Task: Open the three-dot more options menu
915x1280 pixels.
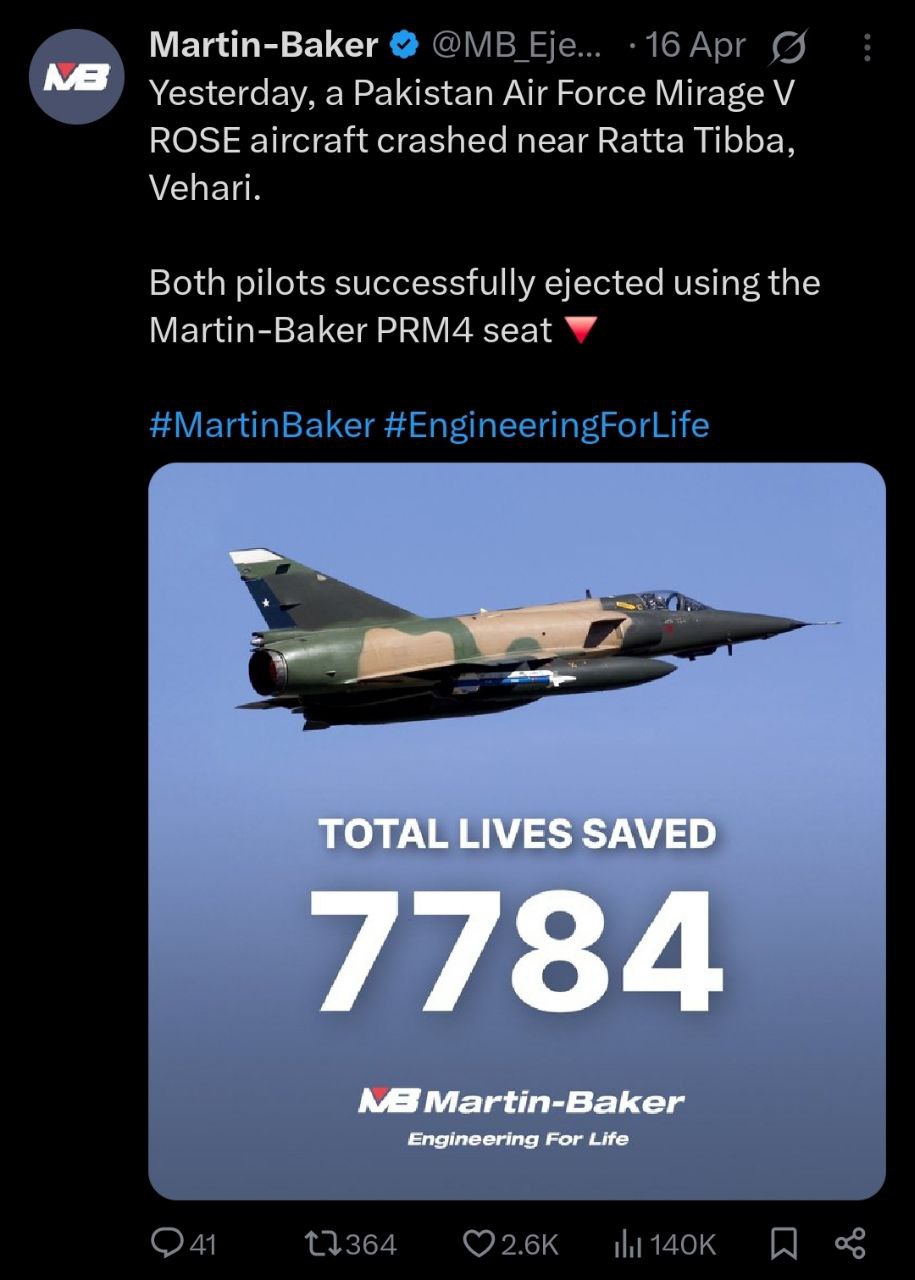Action: coord(867,46)
